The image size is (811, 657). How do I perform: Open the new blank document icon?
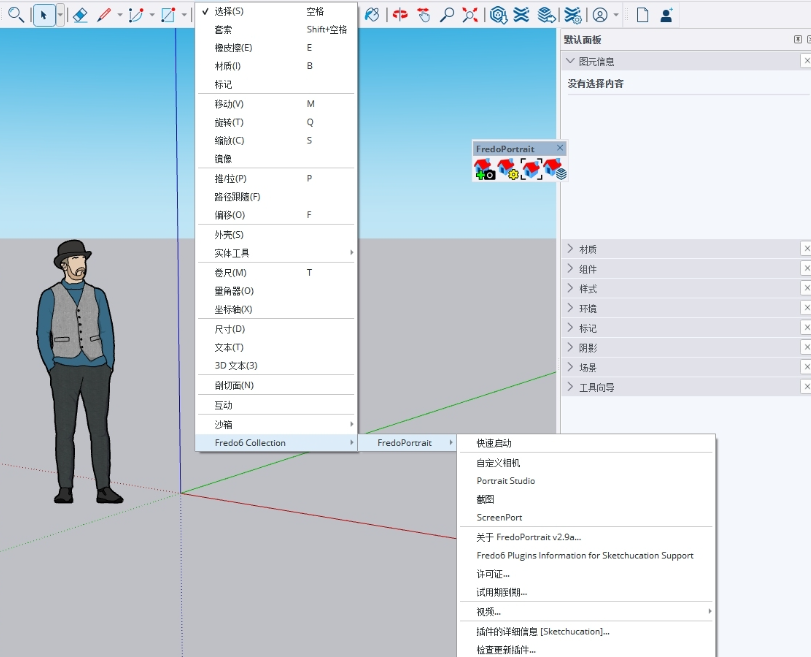(x=642, y=15)
